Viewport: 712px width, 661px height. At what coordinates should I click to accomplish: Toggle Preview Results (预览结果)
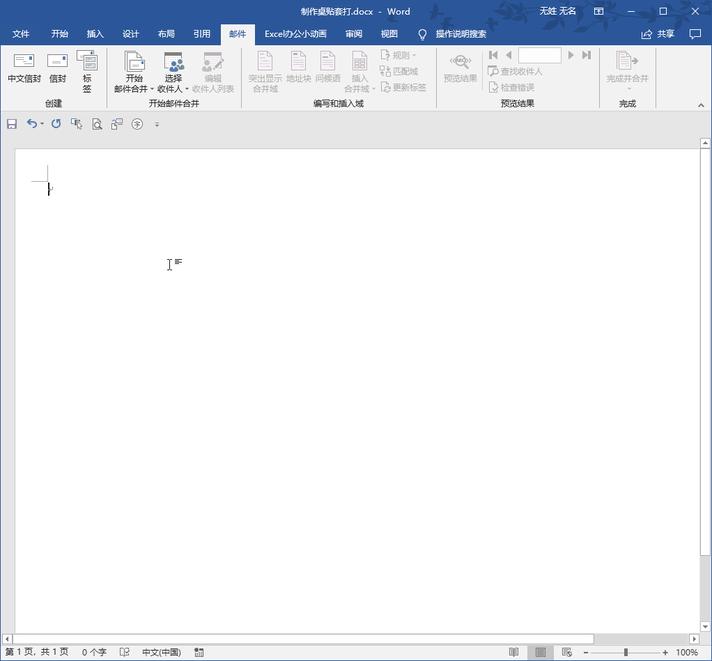point(460,68)
